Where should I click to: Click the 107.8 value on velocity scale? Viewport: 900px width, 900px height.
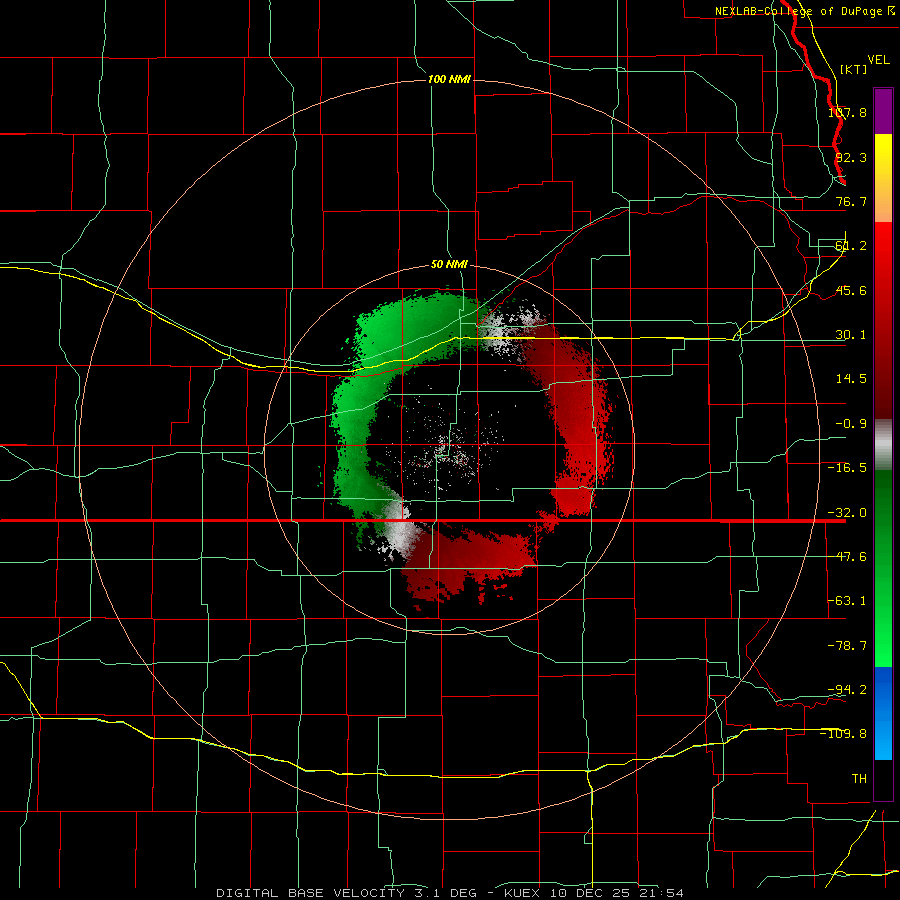(x=847, y=112)
